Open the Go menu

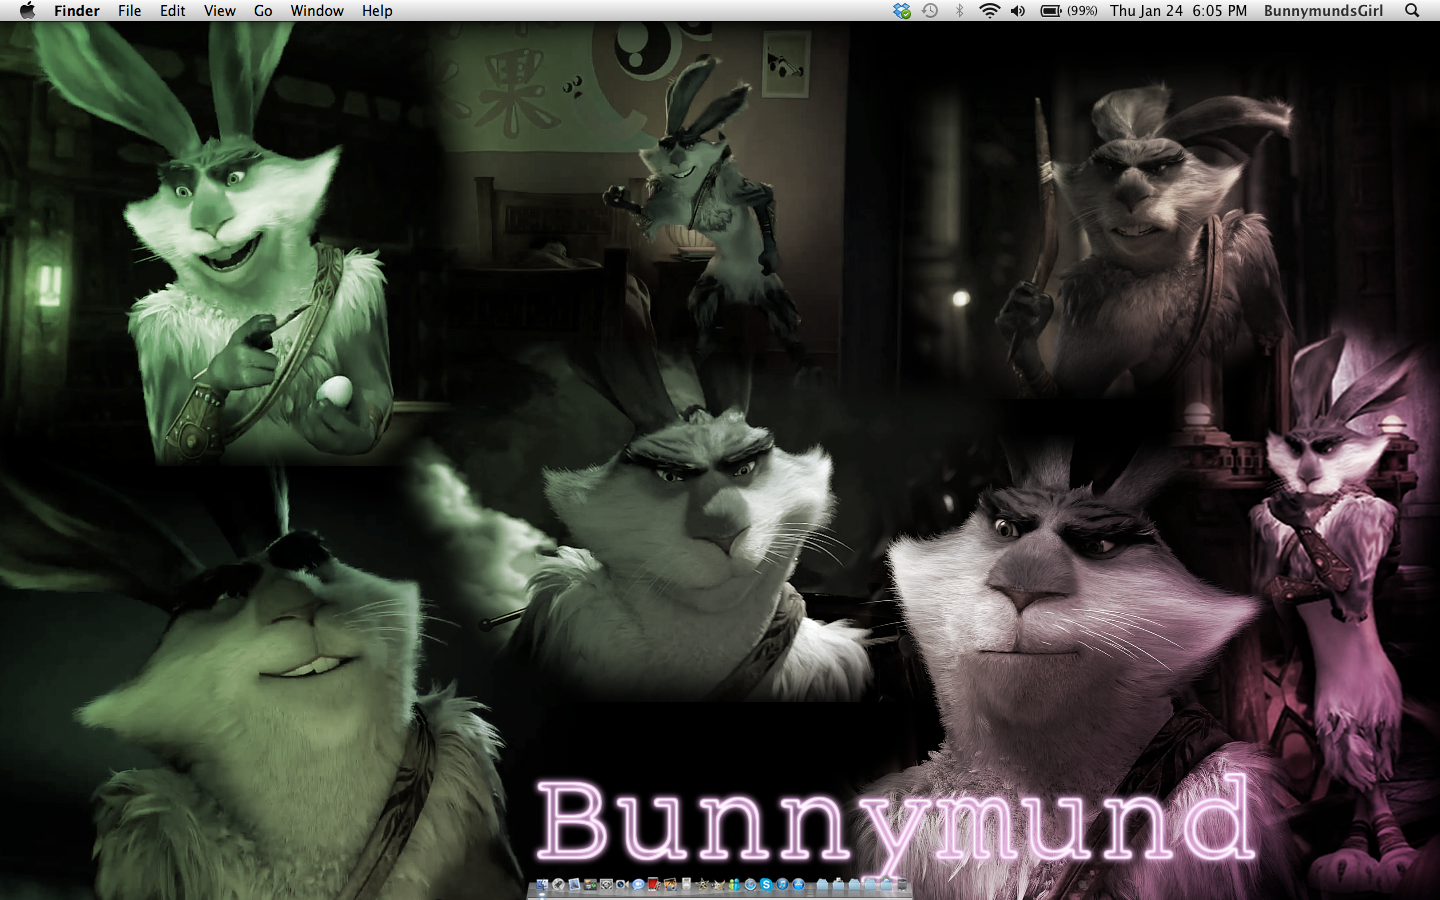[263, 11]
